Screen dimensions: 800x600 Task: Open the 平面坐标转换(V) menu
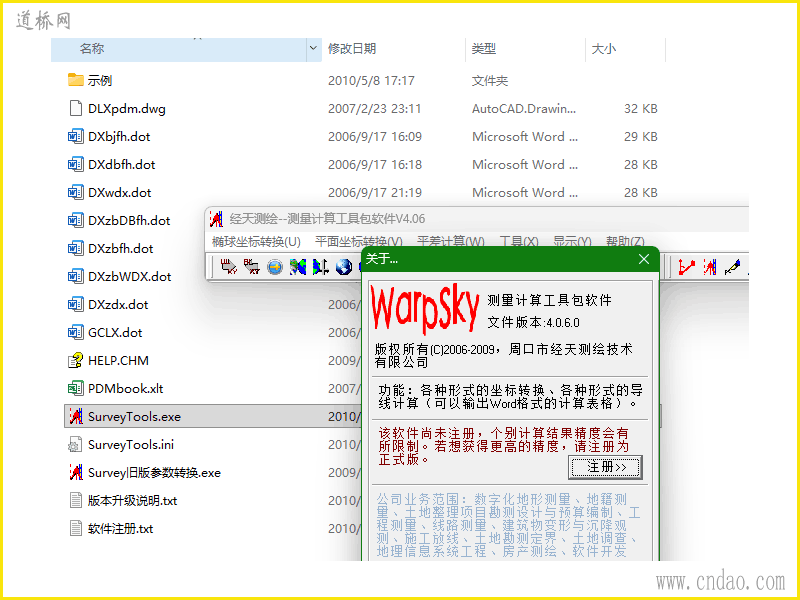click(x=359, y=241)
